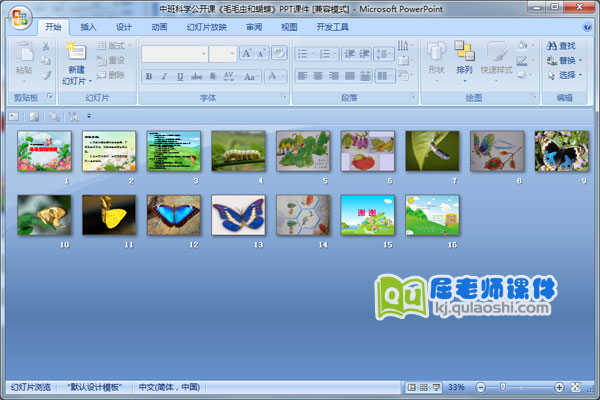
Task: Switch to the Insert tab
Action: pyautogui.click(x=88, y=27)
